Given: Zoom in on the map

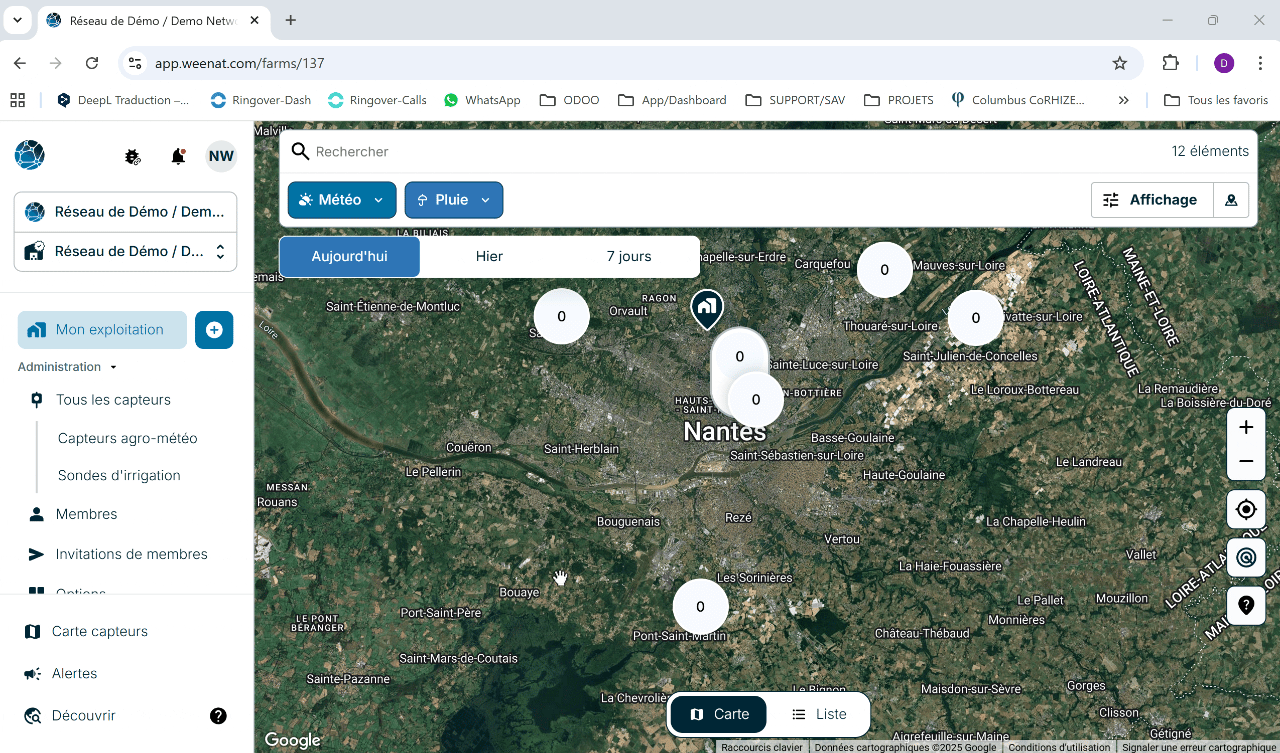Looking at the screenshot, I should point(1246,427).
